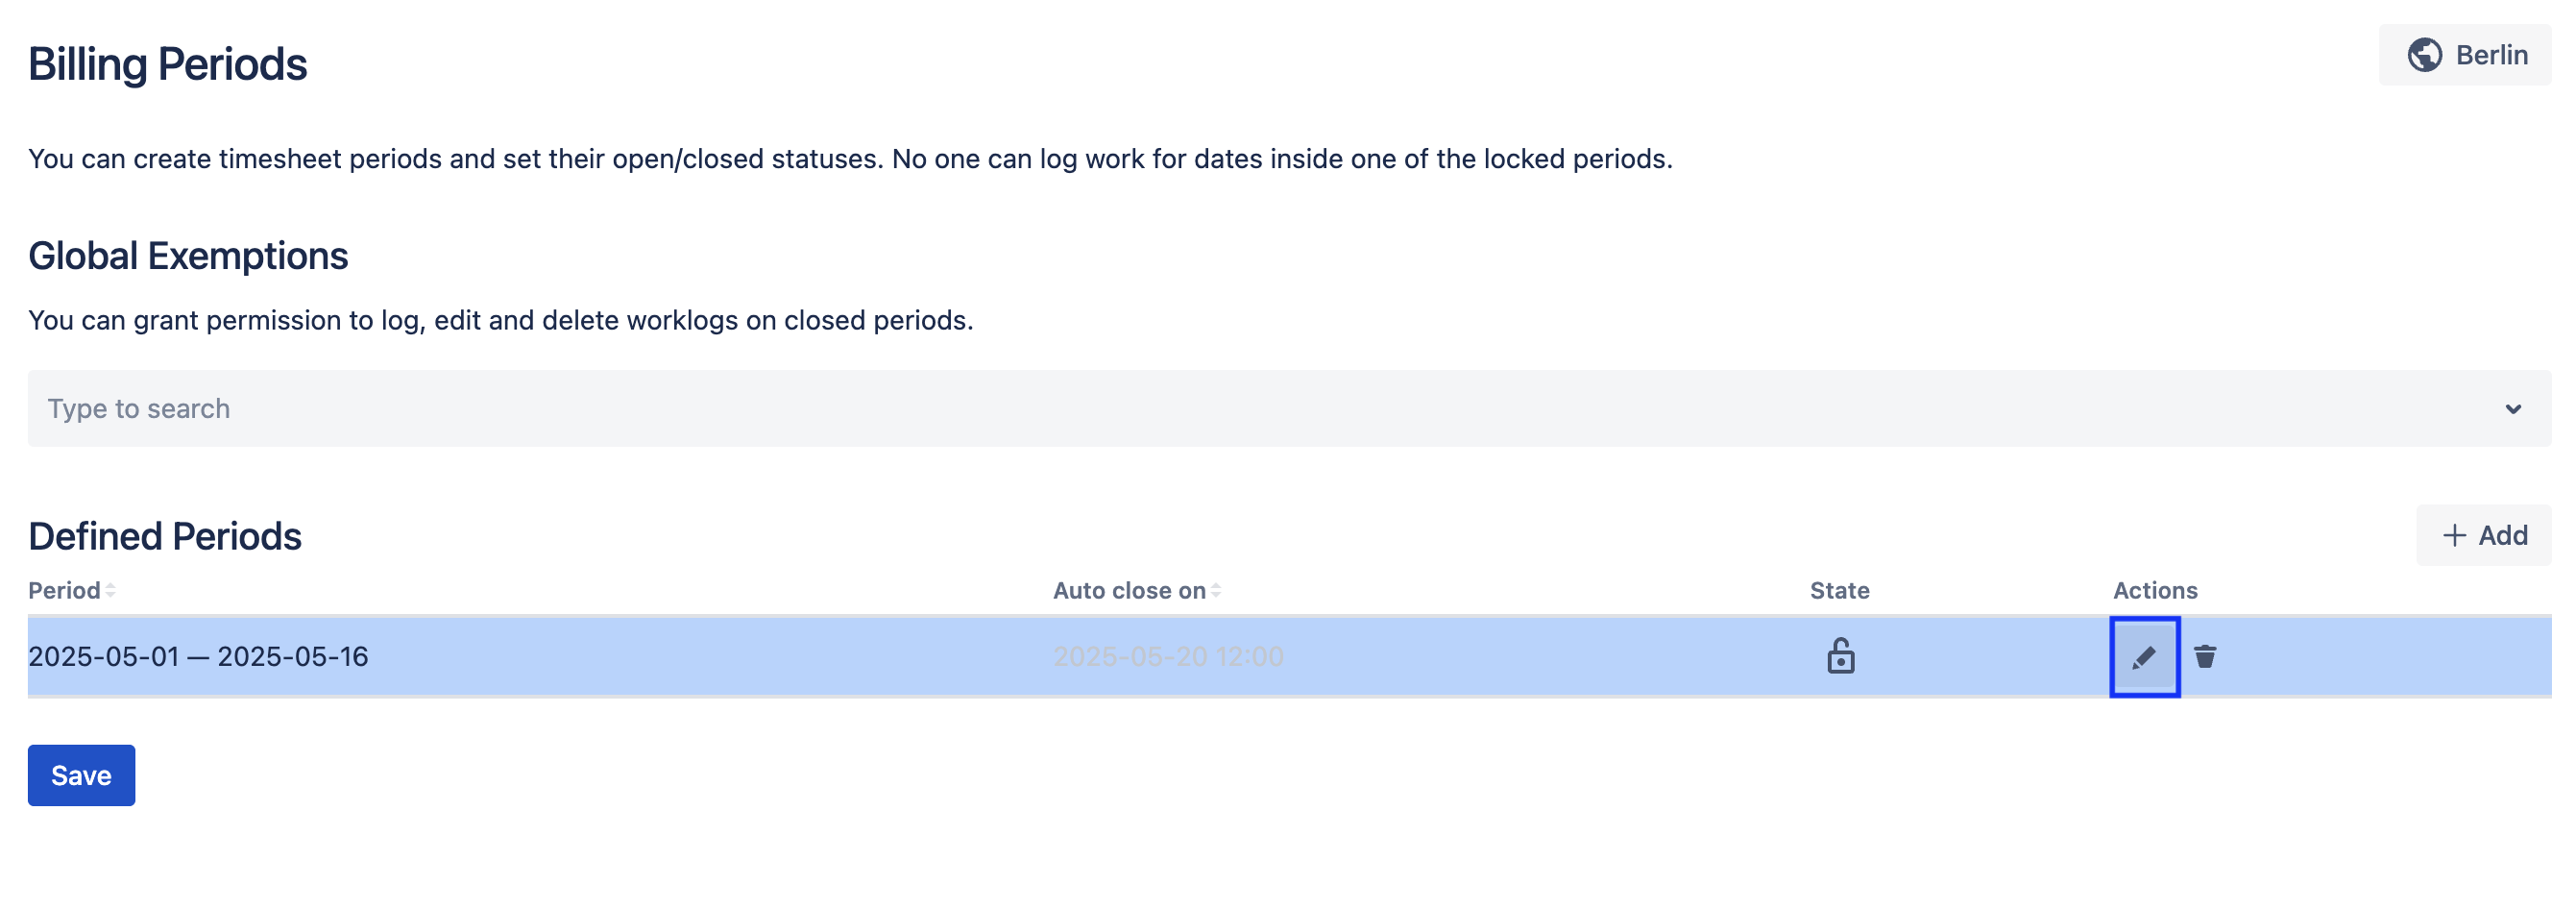
Task: Click the Period column sort arrows
Action: tap(111, 591)
